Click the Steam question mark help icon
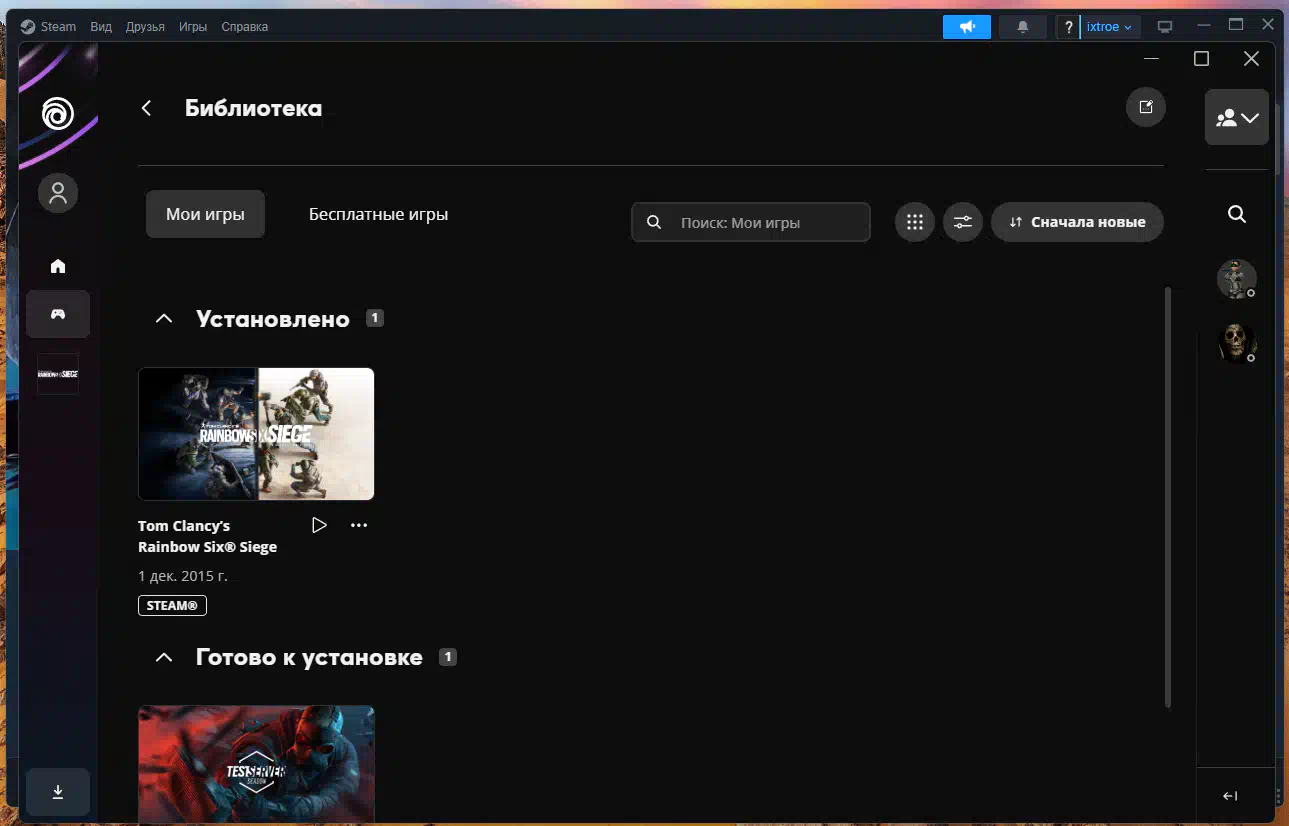 [1069, 27]
